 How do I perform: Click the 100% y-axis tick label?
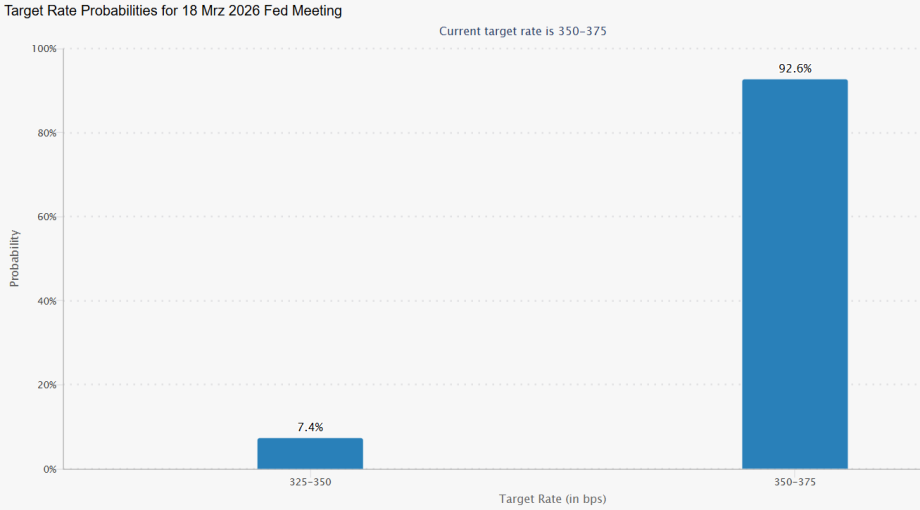pyautogui.click(x=44, y=49)
